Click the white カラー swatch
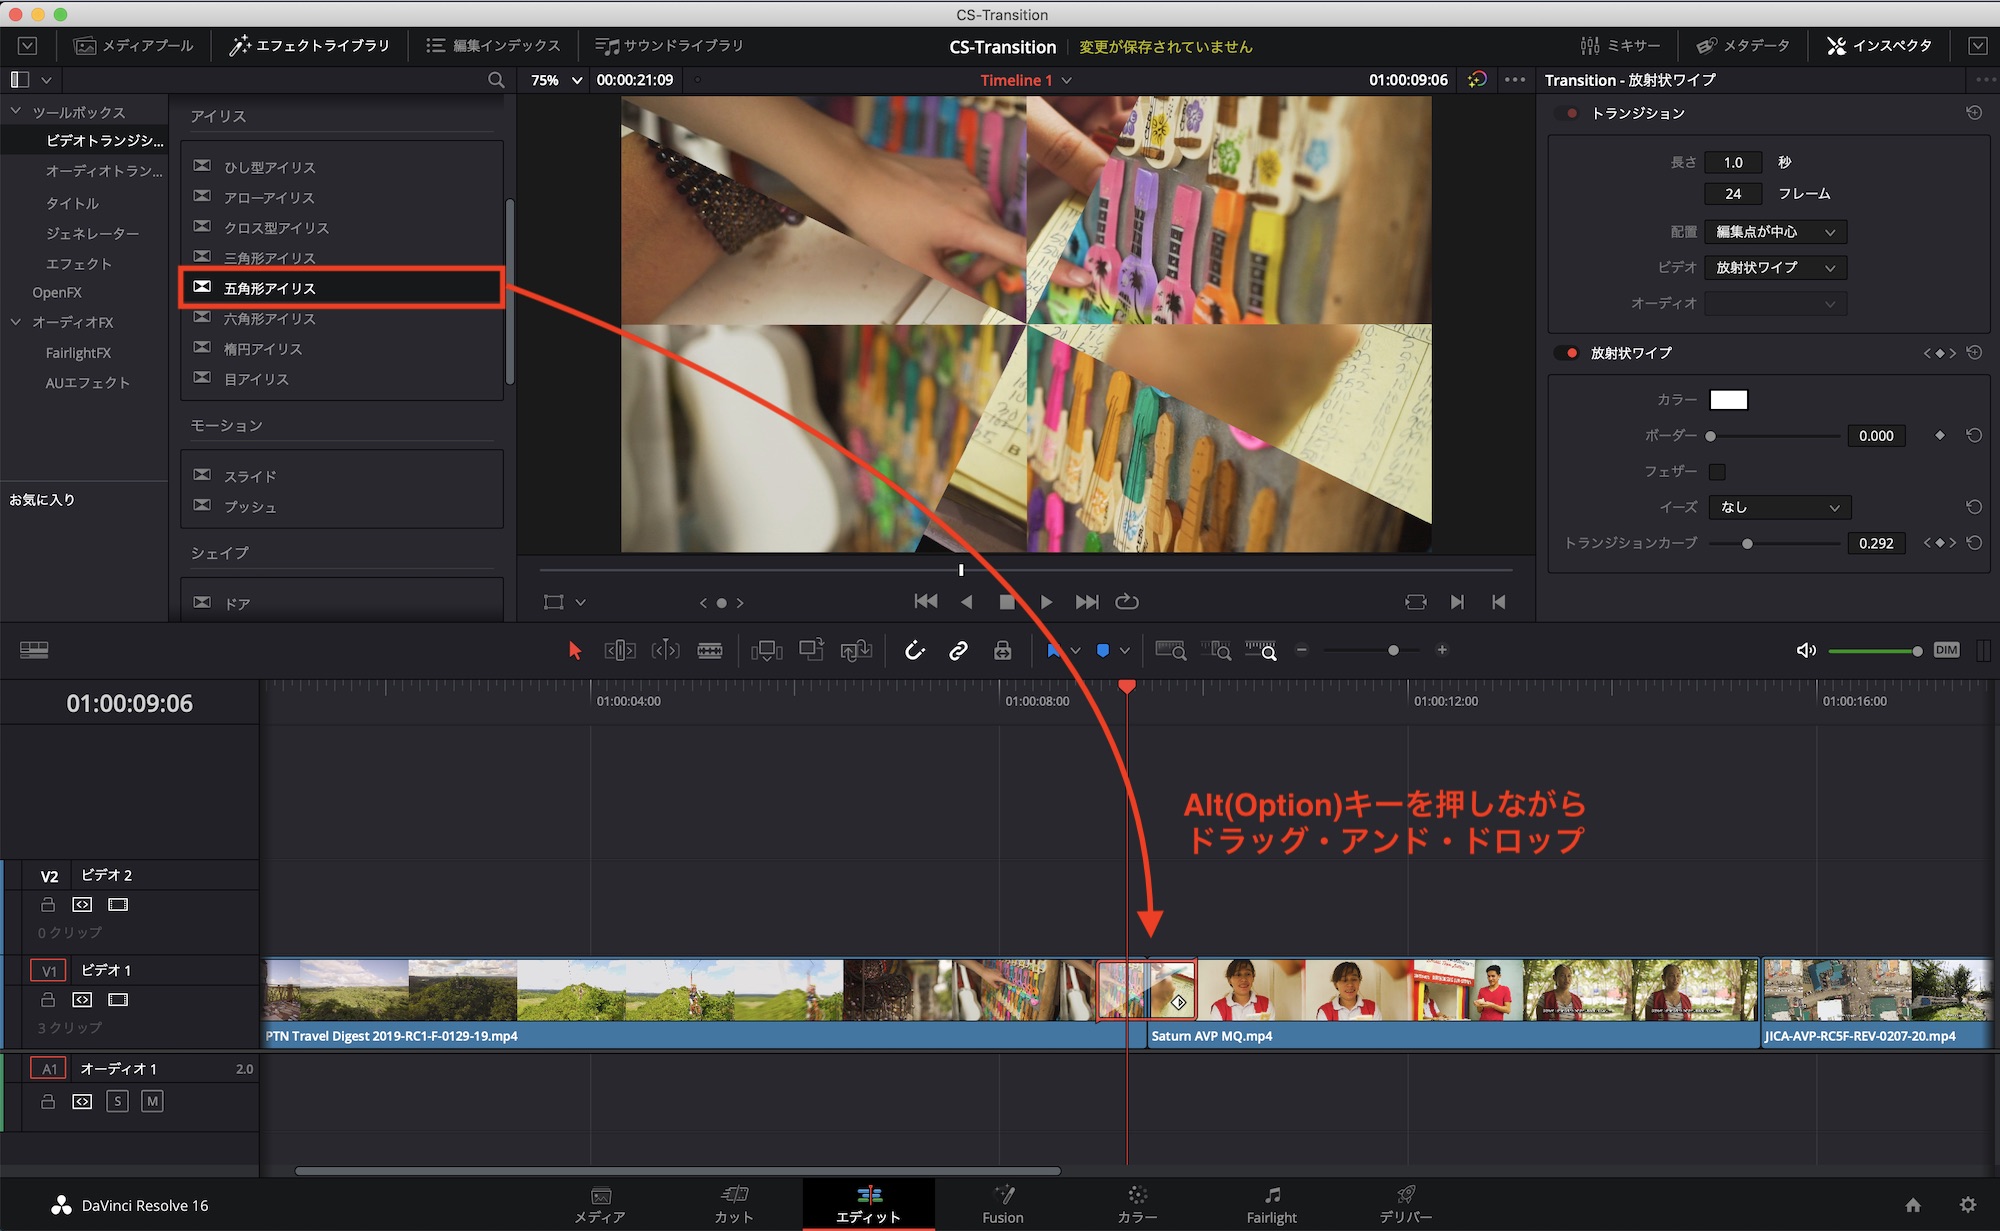This screenshot has height=1231, width=2000. [1728, 400]
